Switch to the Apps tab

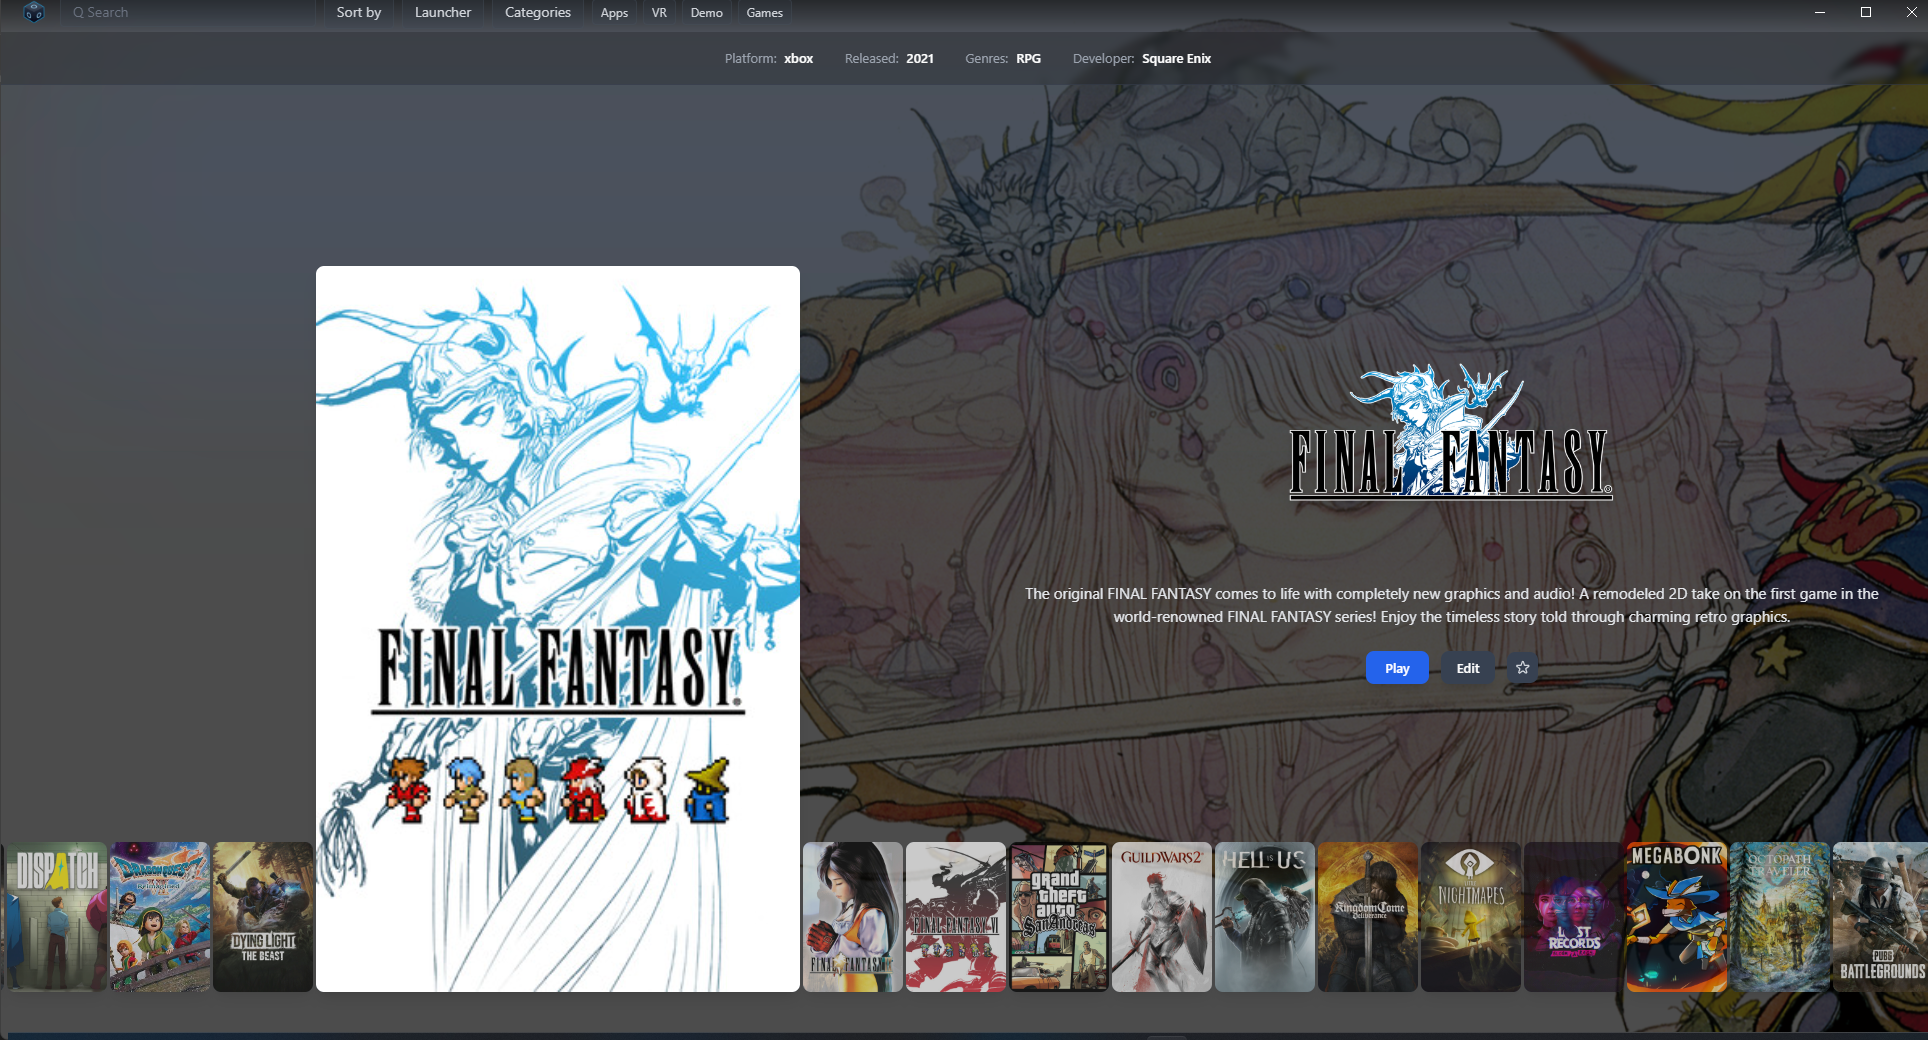[x=614, y=13]
